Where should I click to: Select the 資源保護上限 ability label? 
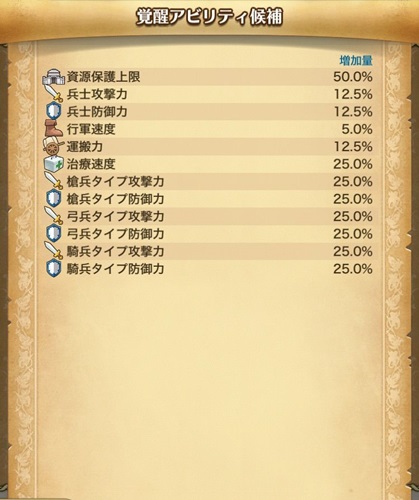point(103,77)
